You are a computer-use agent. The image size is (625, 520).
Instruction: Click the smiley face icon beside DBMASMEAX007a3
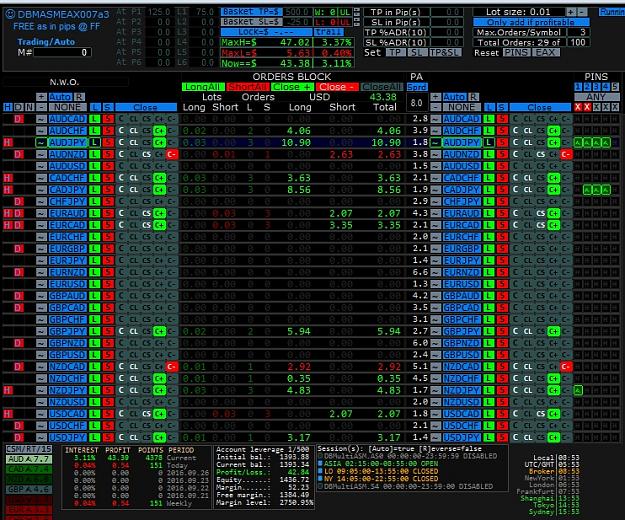coord(10,14)
